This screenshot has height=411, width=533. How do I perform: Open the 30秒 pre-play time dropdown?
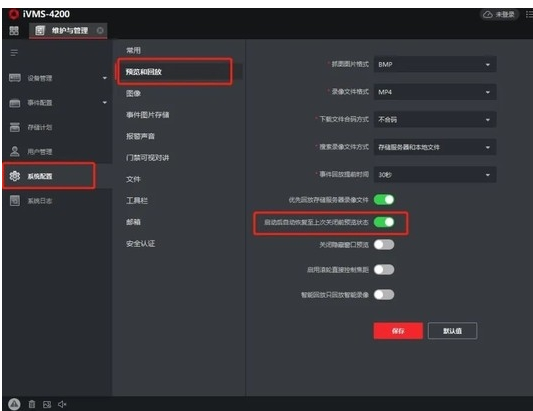tap(435, 175)
